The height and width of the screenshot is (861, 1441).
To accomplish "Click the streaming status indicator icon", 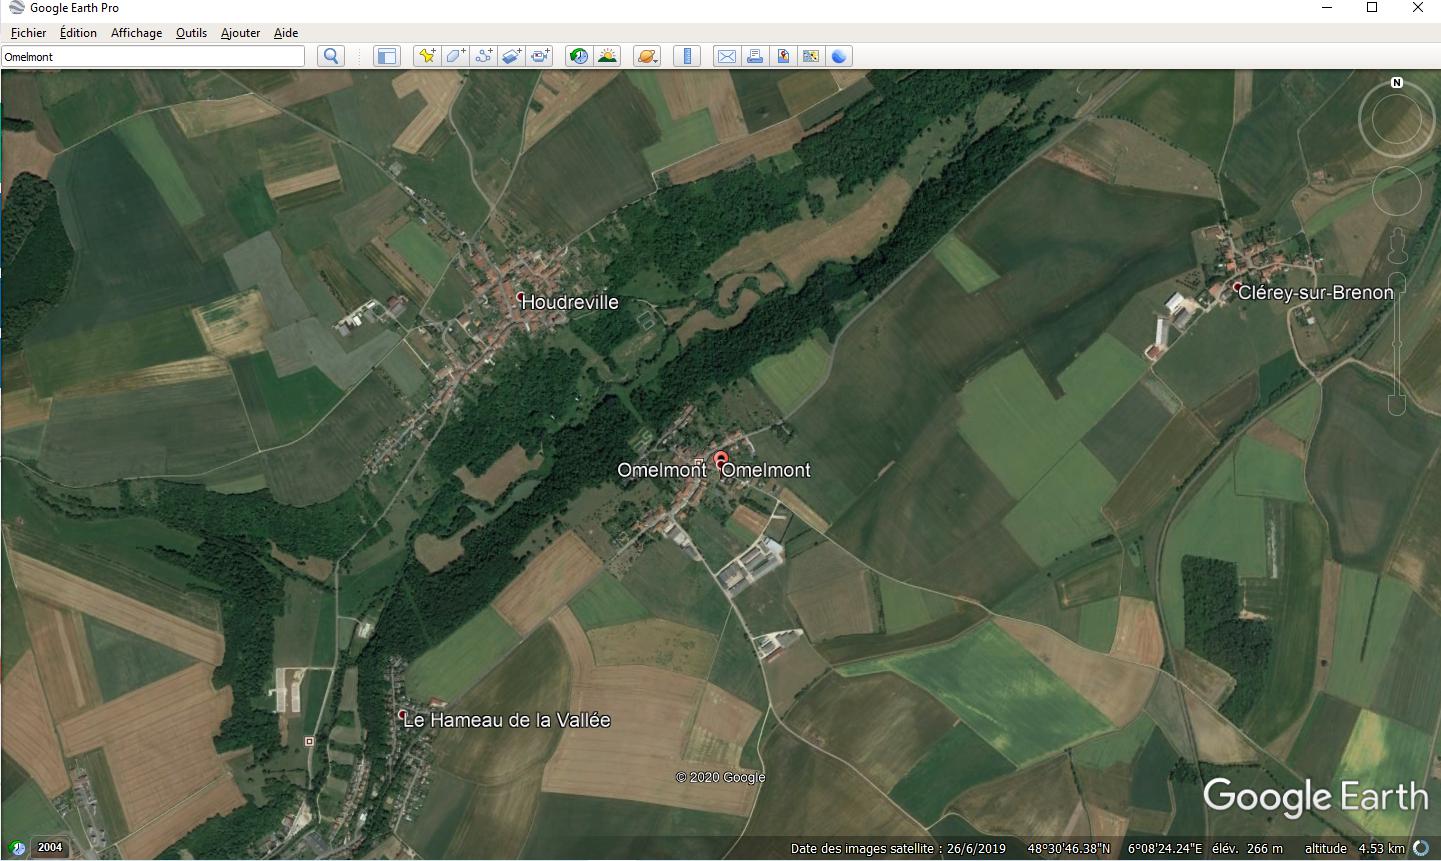I will pos(1421,848).
